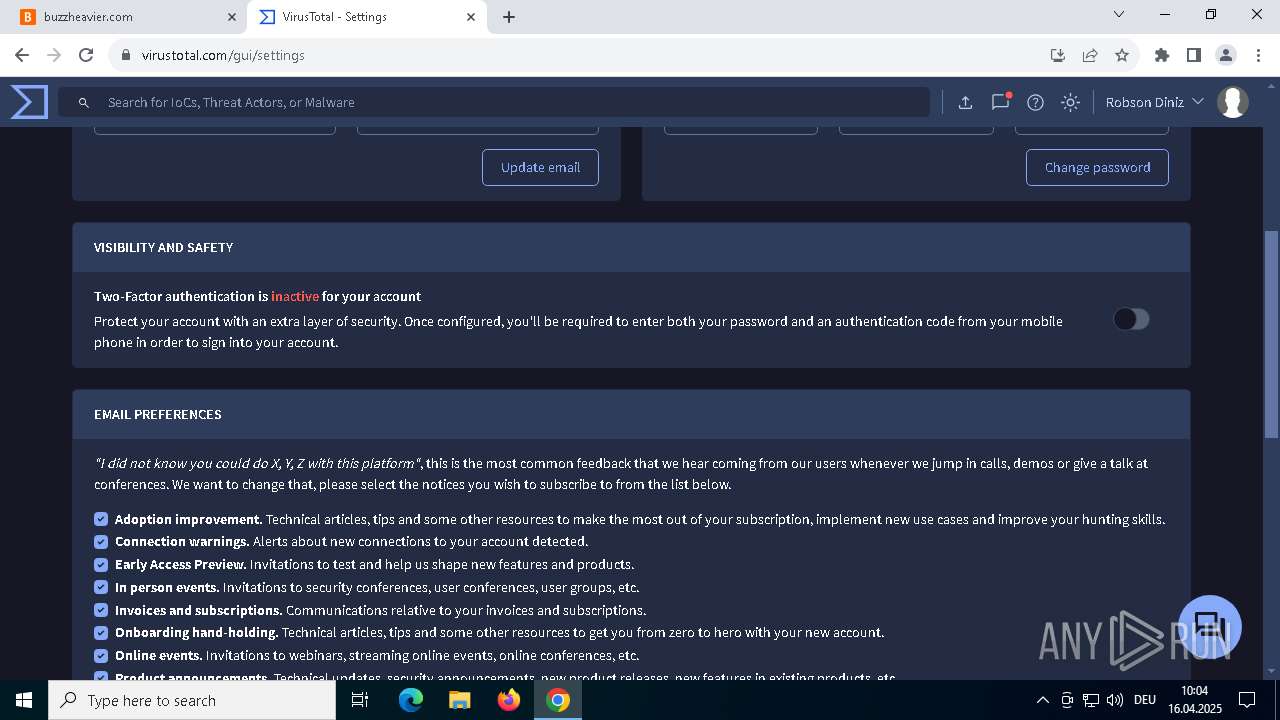The width and height of the screenshot is (1280, 720).
Task: Open Chrome tab search chevron
Action: tap(1119, 14)
